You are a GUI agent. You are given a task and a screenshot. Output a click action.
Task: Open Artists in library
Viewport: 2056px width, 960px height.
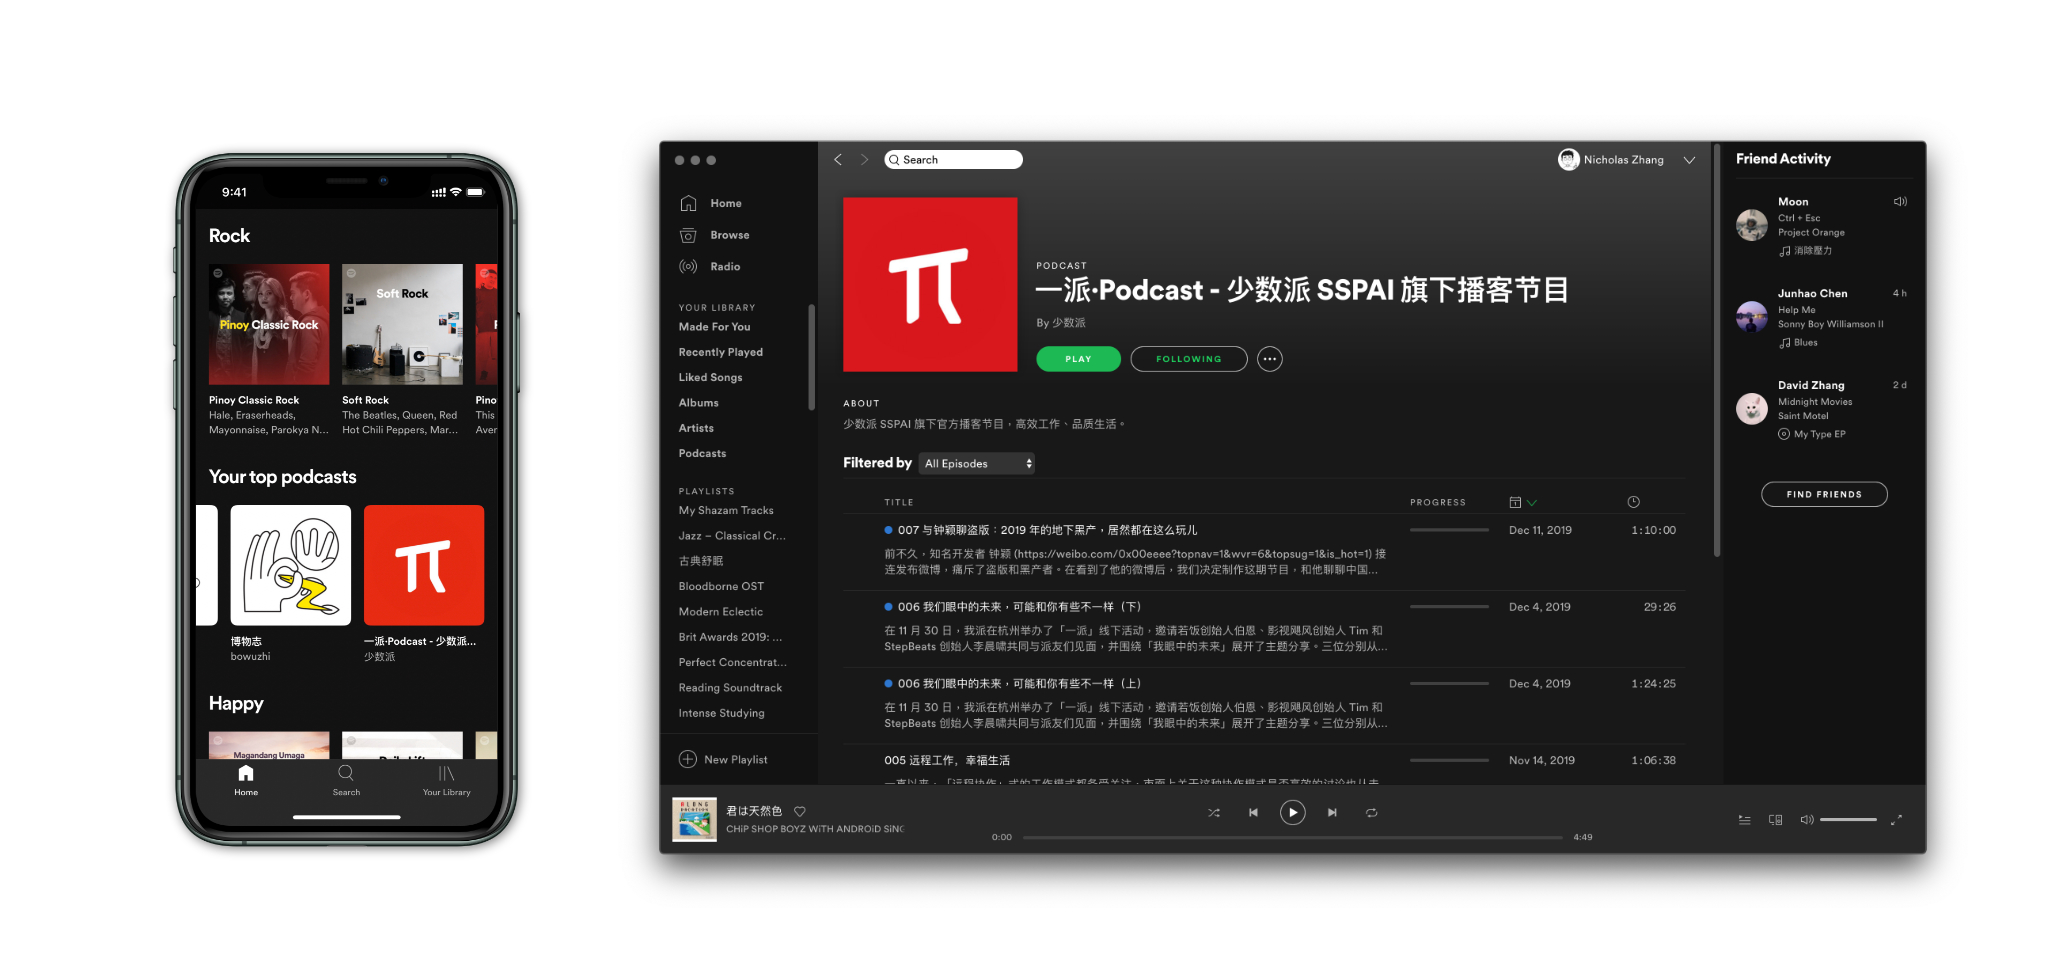coord(697,428)
